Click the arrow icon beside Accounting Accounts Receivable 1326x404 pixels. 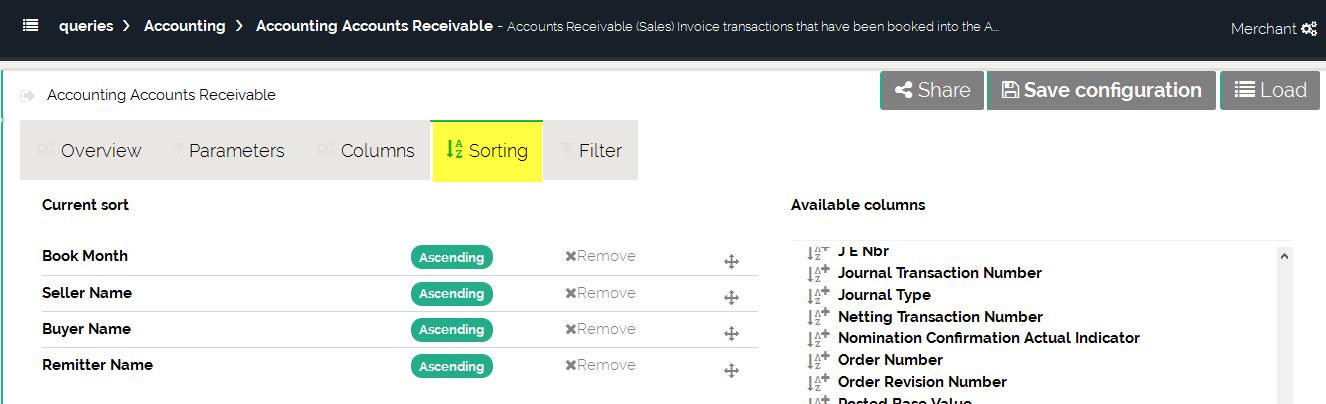coord(28,96)
